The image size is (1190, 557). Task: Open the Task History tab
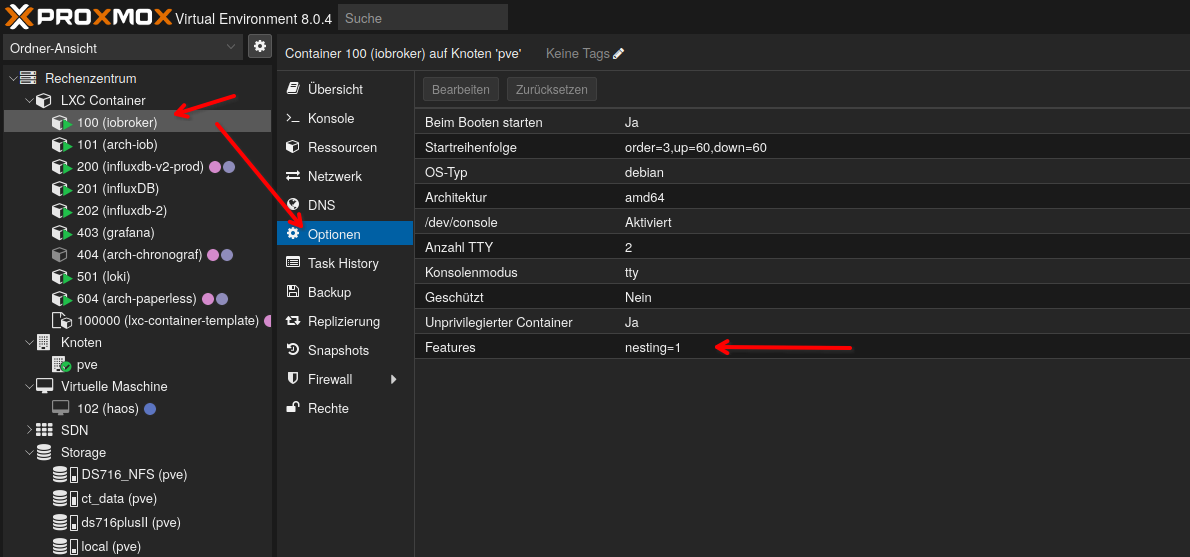pyautogui.click(x=345, y=263)
